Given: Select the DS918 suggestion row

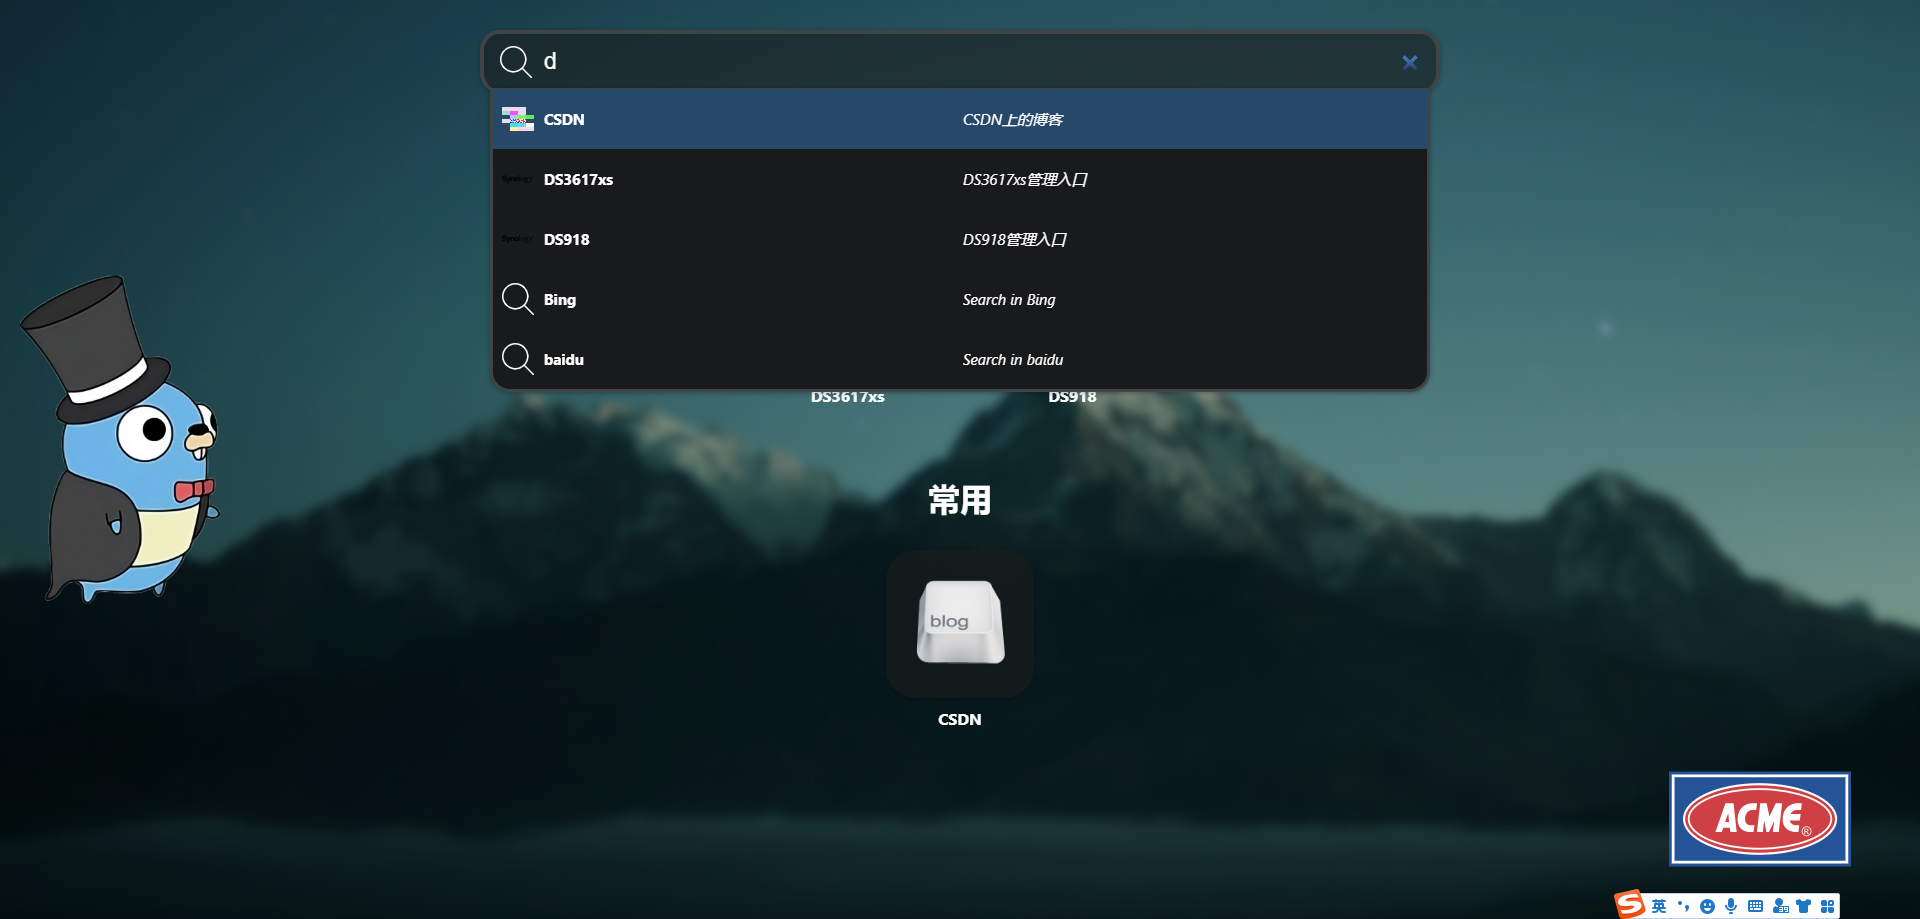Looking at the screenshot, I should point(960,239).
